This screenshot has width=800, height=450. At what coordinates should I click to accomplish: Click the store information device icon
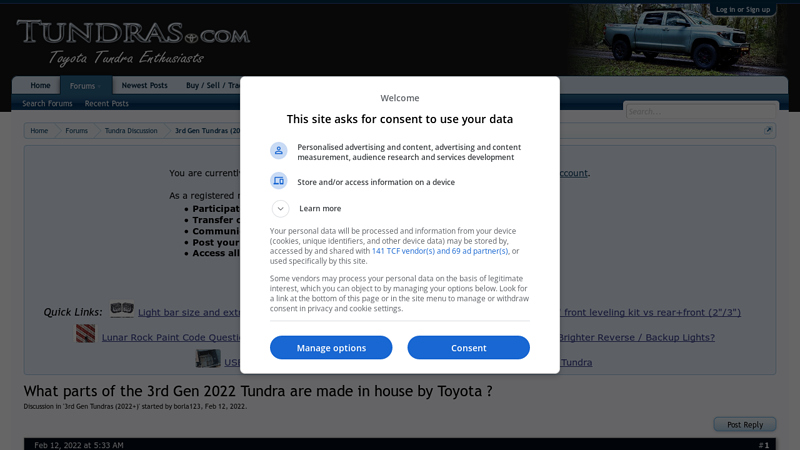pyautogui.click(x=279, y=181)
